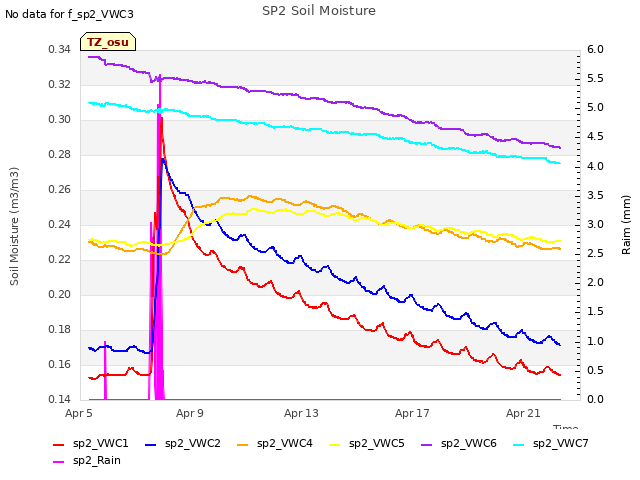Click the 3.0 right axis value
Screen dimensions: 640x480
coord(595,224)
